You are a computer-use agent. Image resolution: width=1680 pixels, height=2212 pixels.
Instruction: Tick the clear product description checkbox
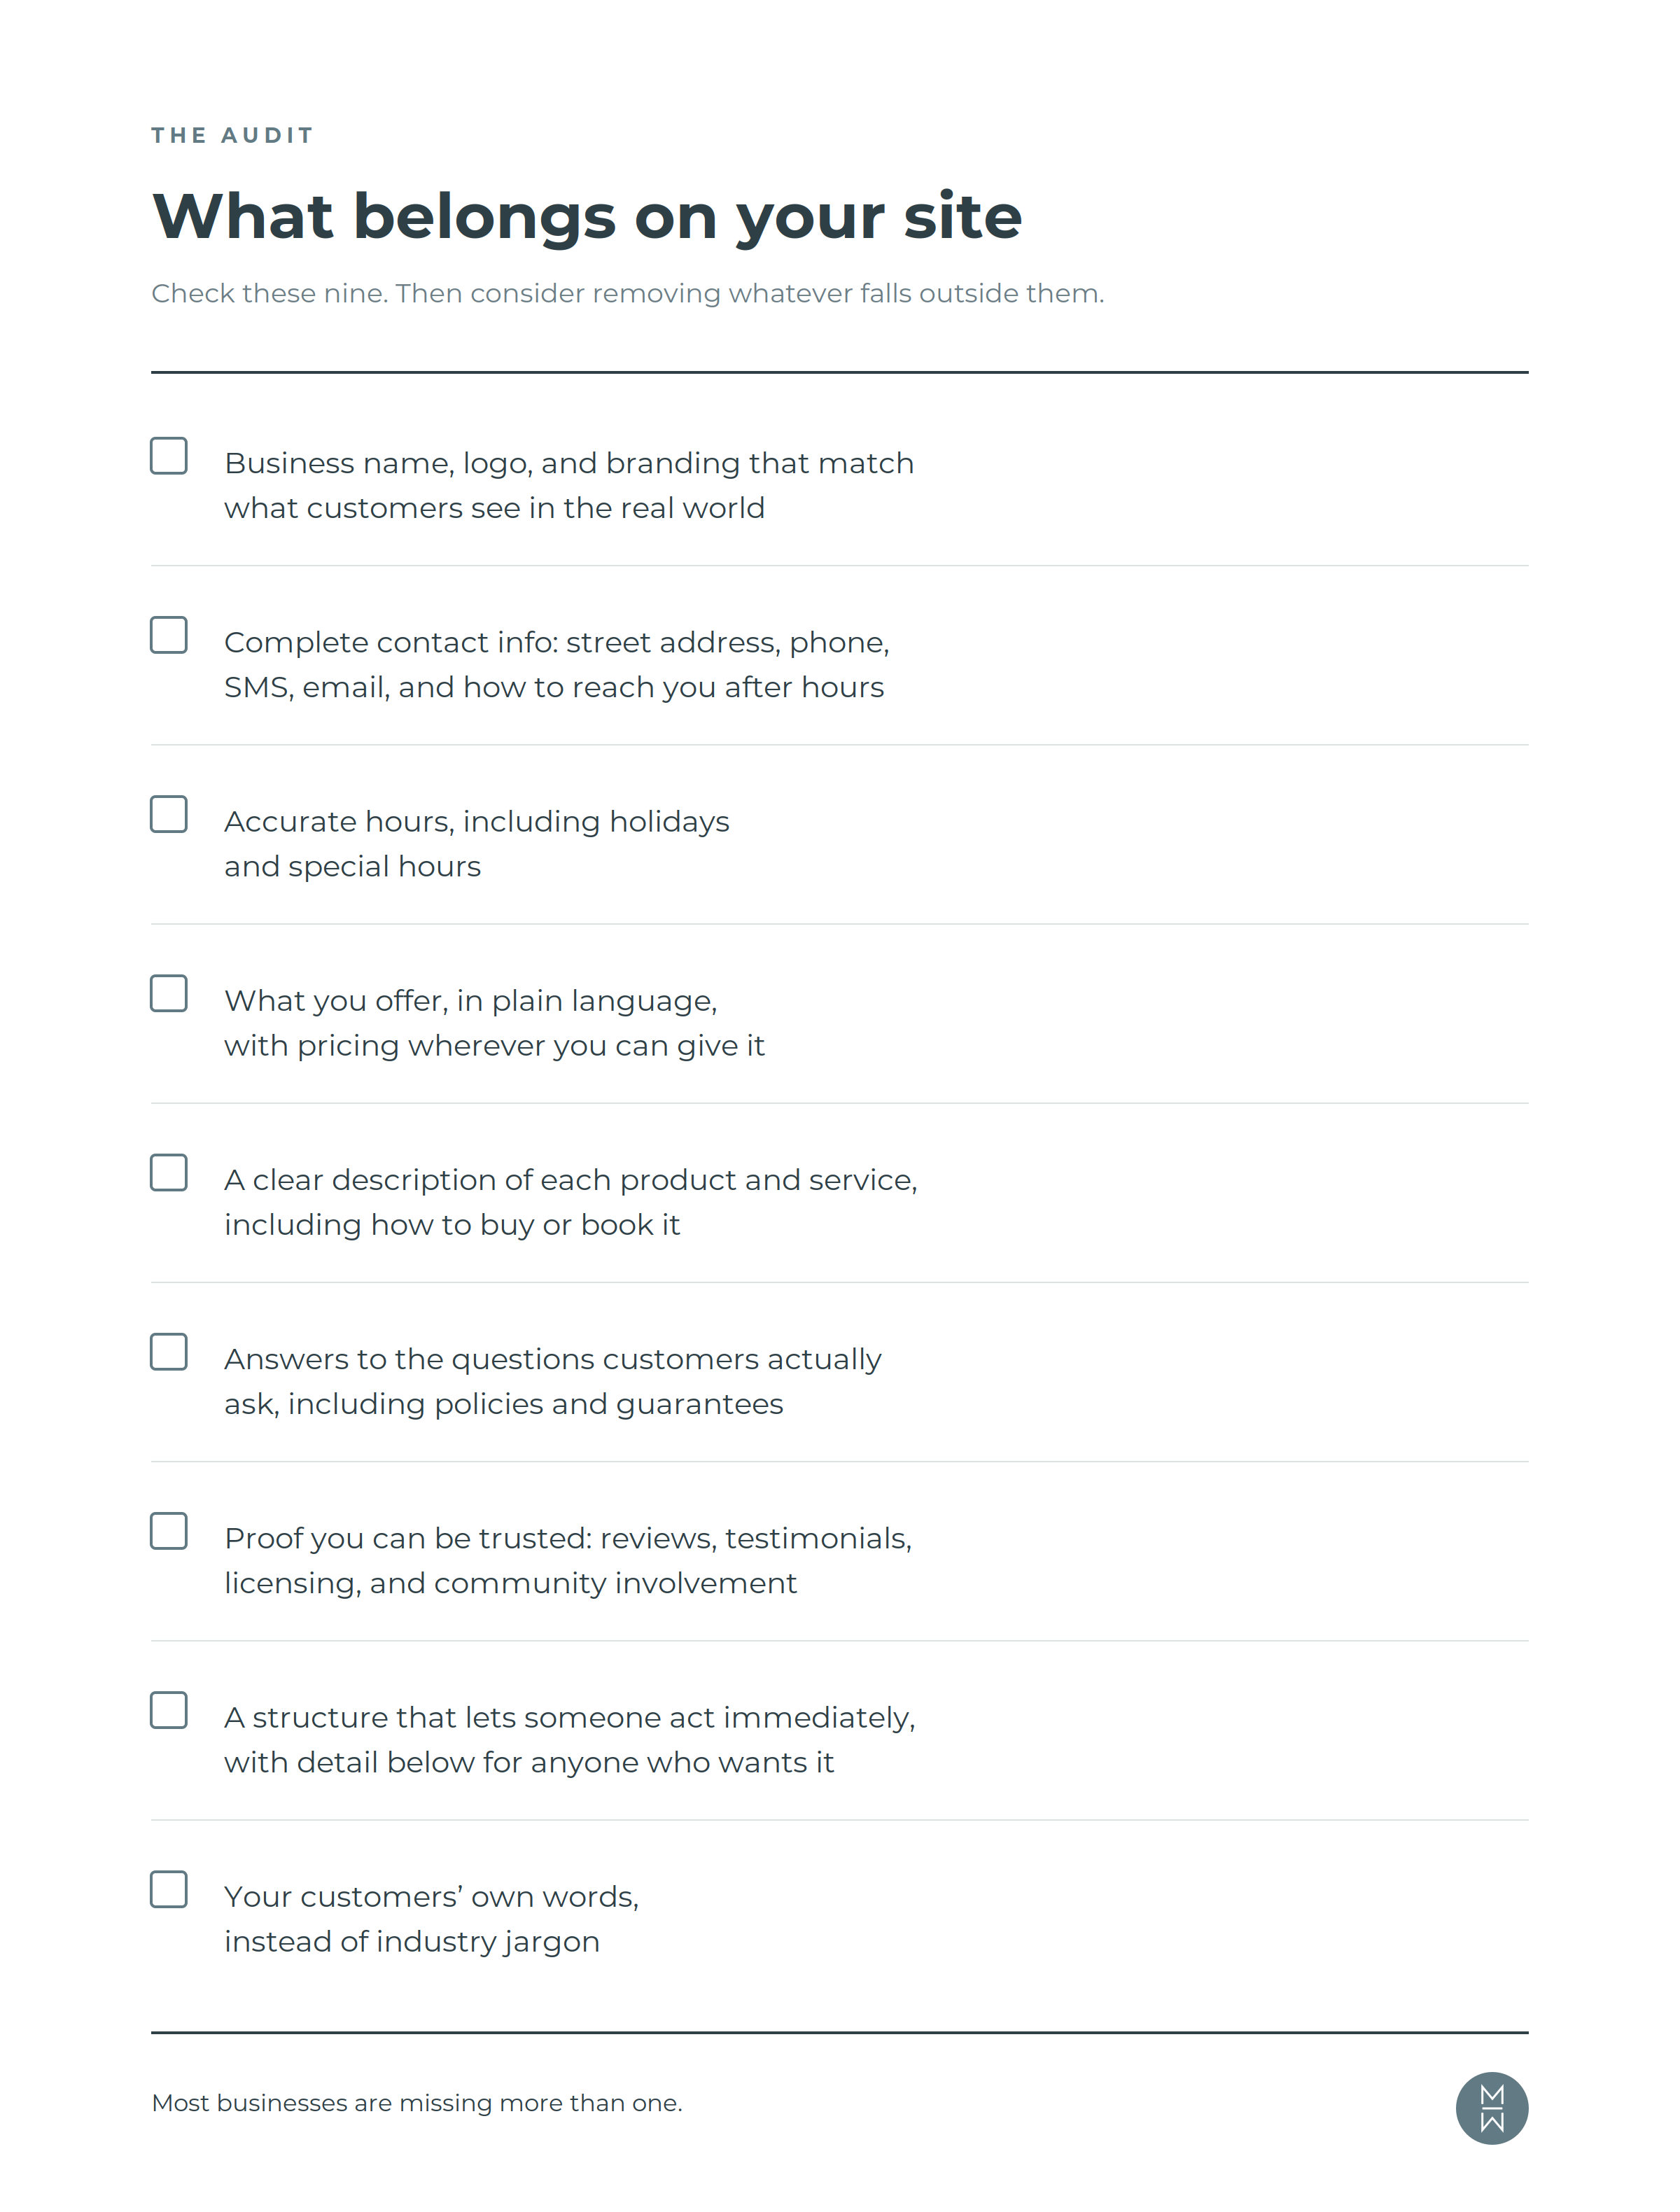[169, 1172]
